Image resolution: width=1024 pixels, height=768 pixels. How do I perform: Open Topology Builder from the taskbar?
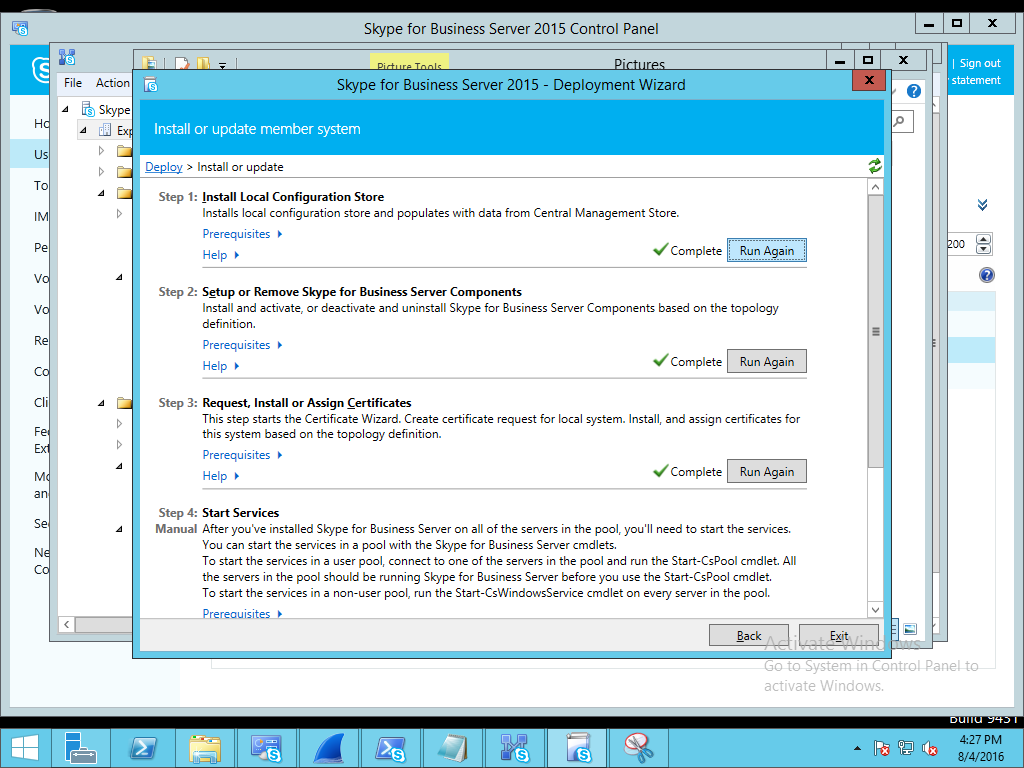click(515, 747)
